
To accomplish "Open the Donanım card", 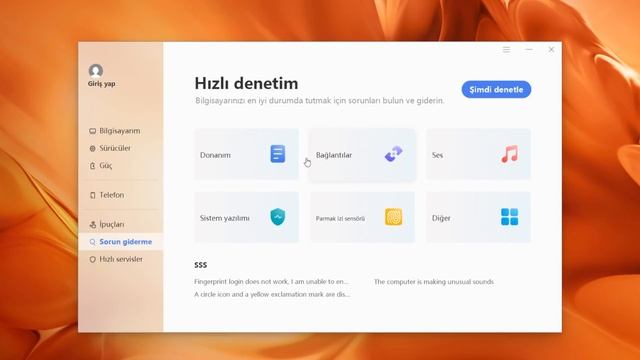I will (x=247, y=154).
